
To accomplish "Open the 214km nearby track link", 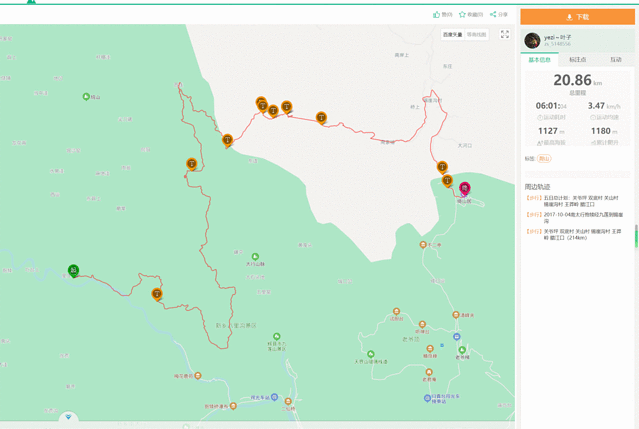I will click(x=581, y=234).
